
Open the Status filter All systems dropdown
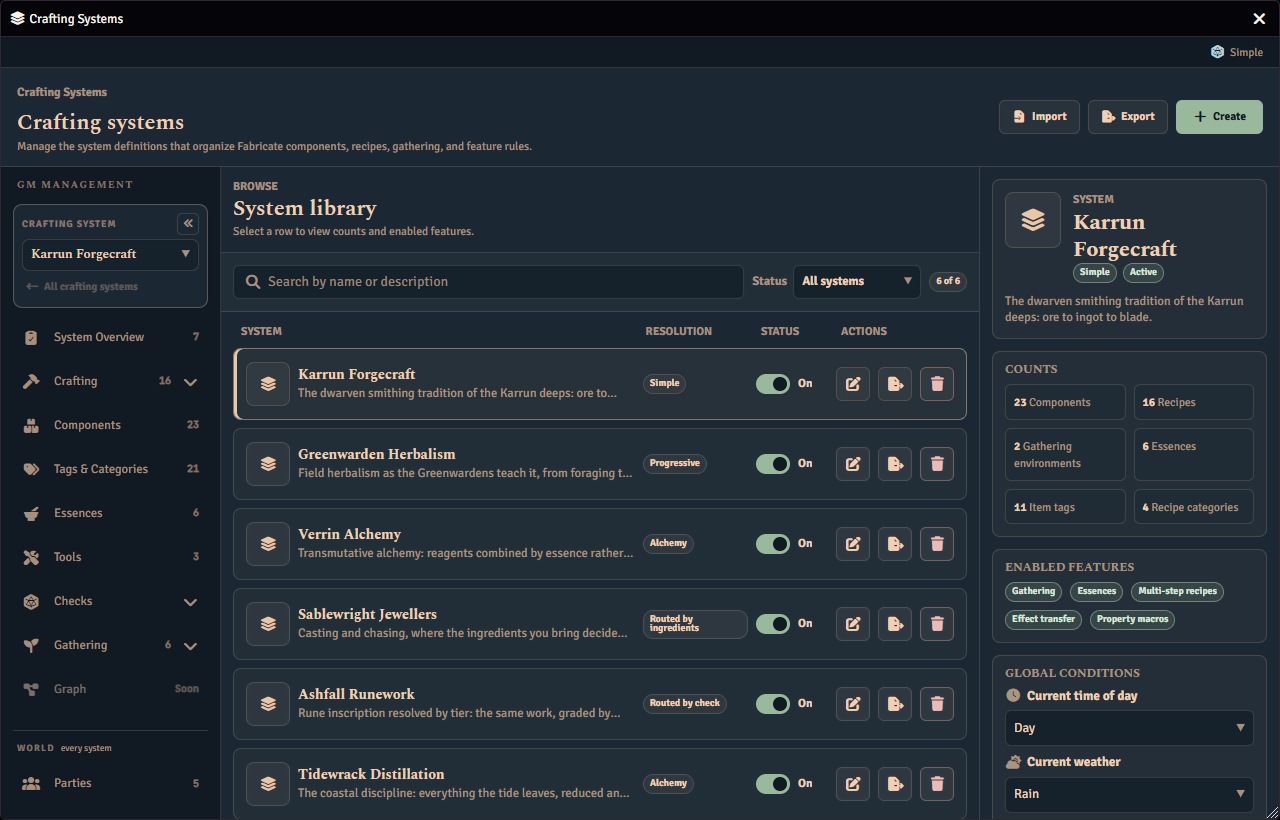pyautogui.click(x=857, y=282)
